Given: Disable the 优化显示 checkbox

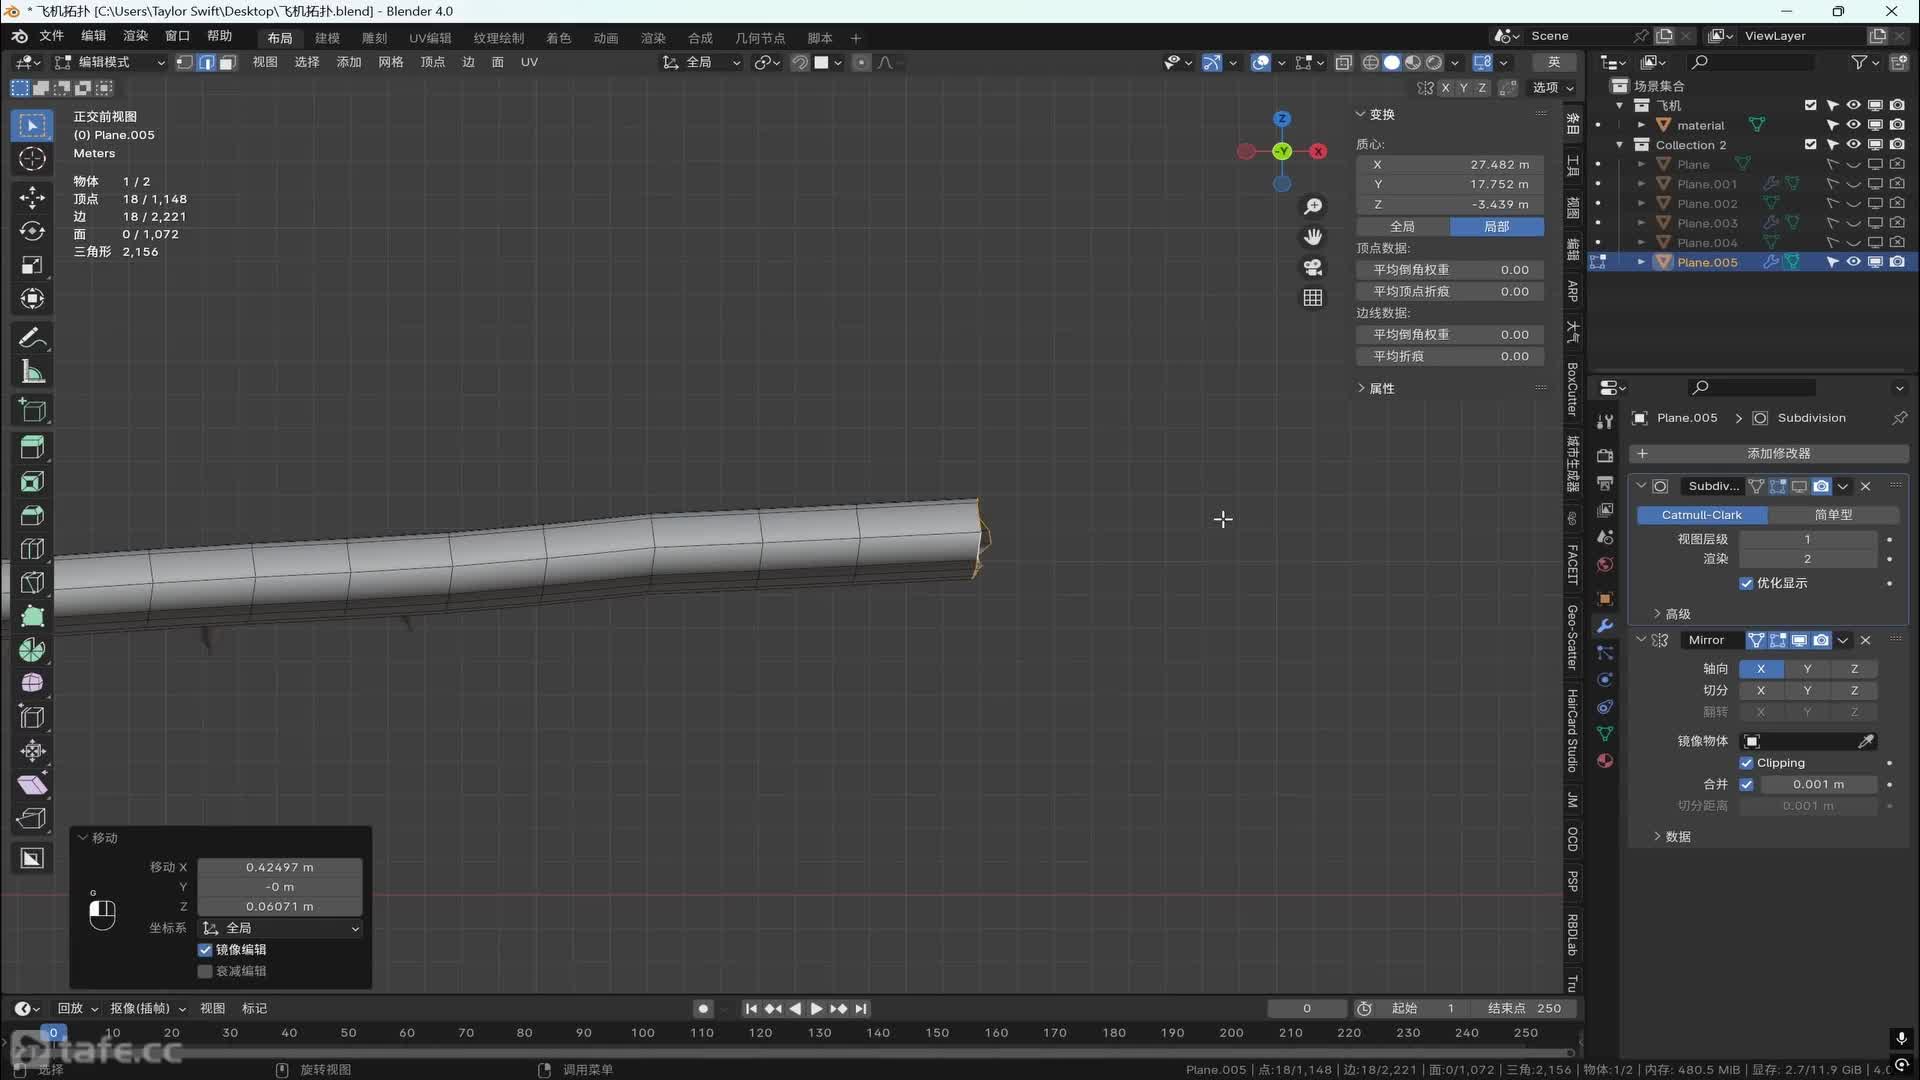Looking at the screenshot, I should [1746, 583].
